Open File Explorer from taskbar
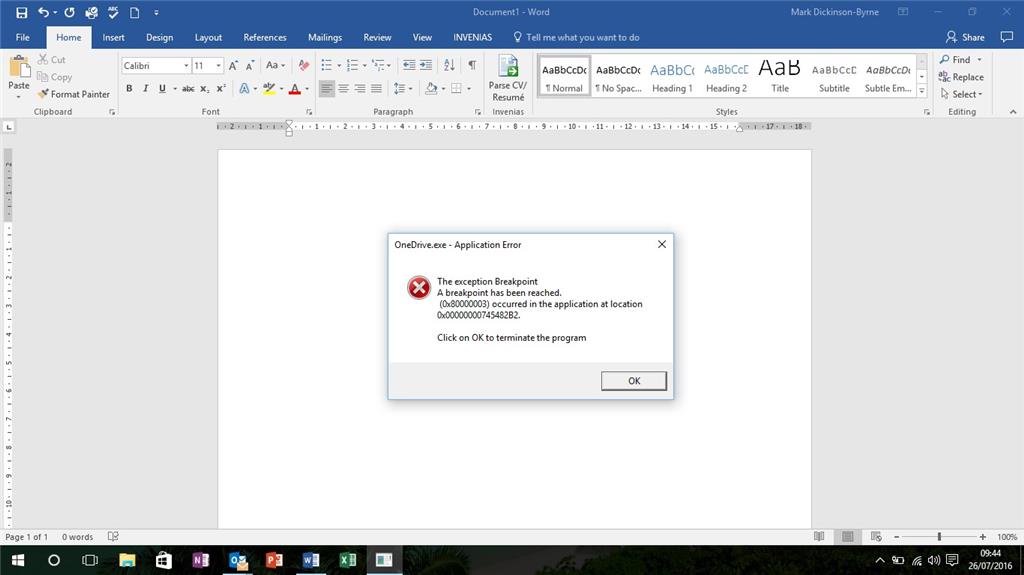 [x=127, y=560]
